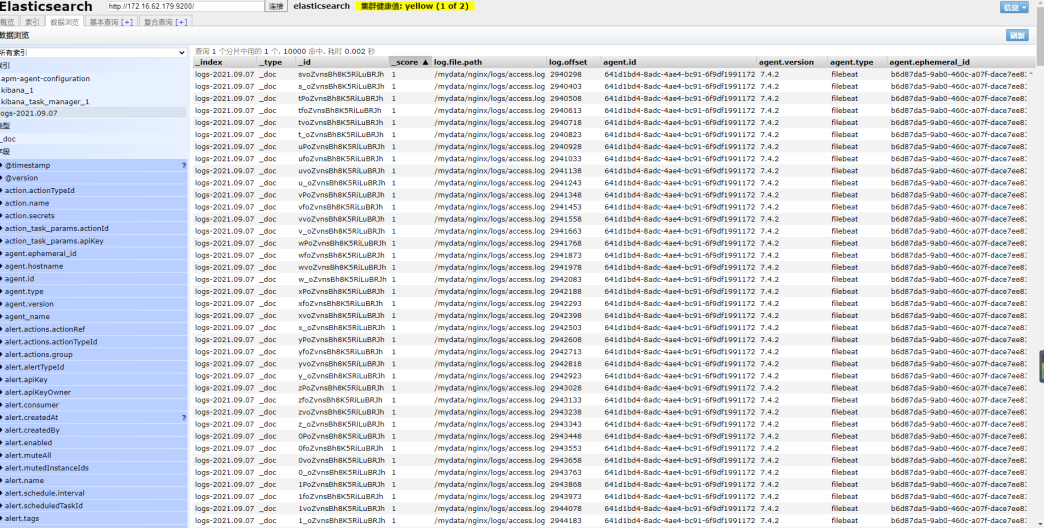Click the 连接 connect button
Image resolution: width=1044 pixels, height=528 pixels.
(x=276, y=6)
